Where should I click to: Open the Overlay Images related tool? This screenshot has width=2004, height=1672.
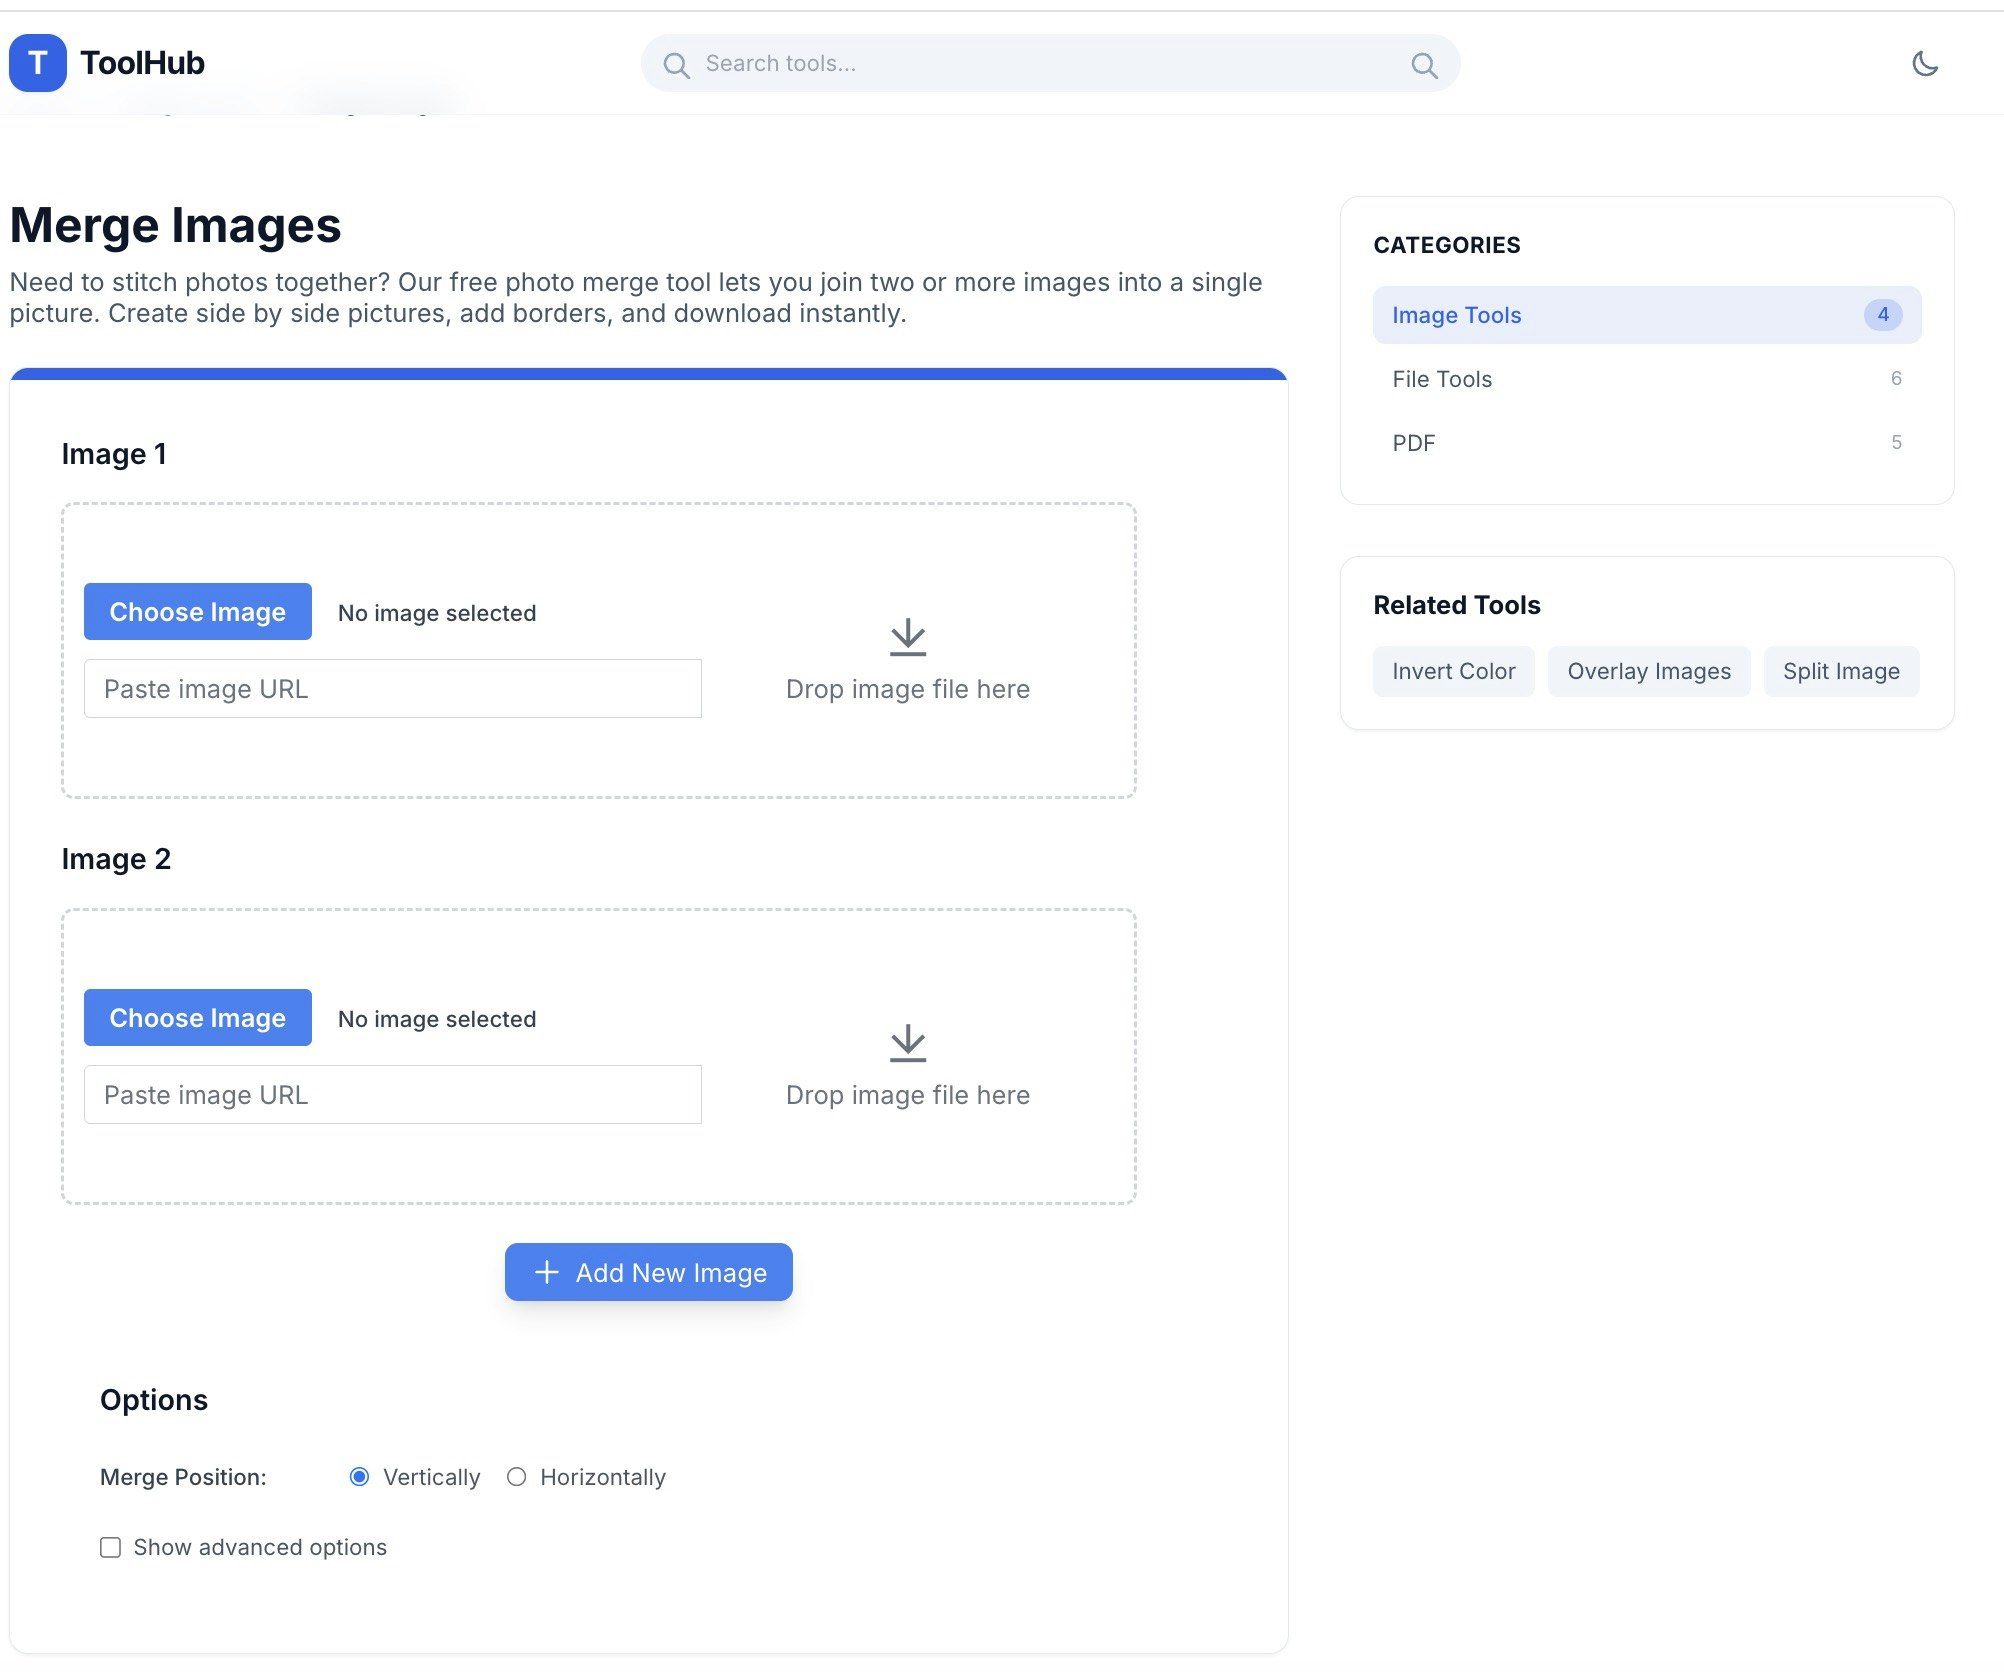pos(1648,671)
